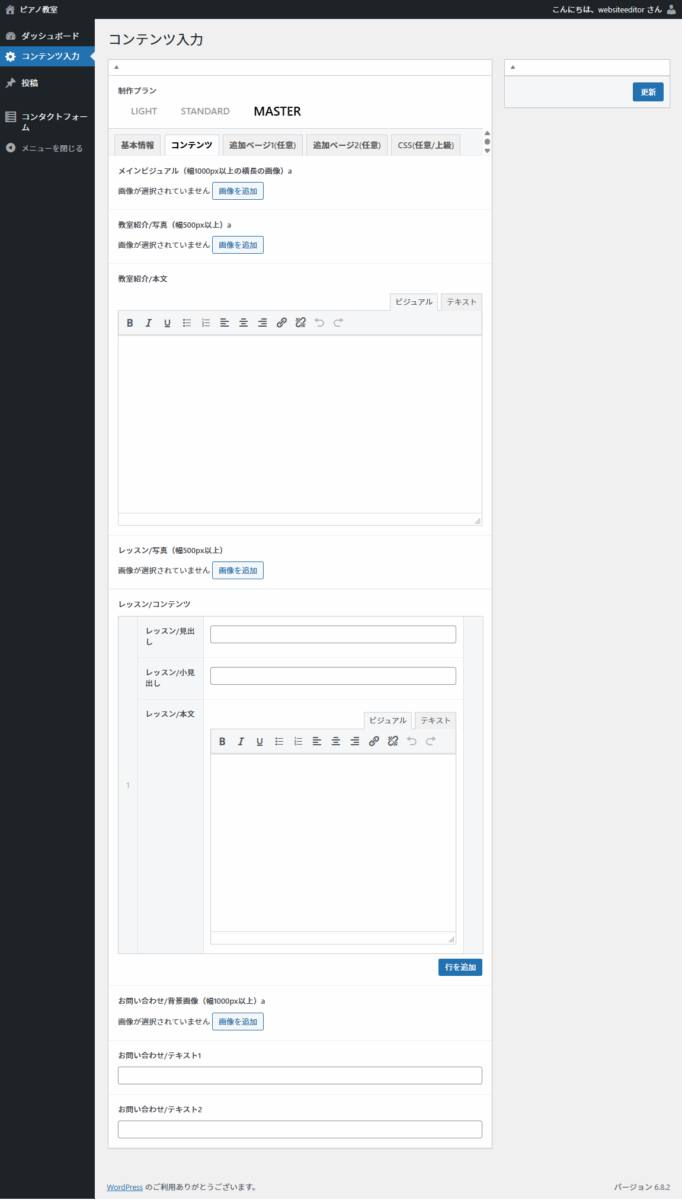The image size is (682, 1200).
Task: Open ダッシュボード from the sidebar
Action: click(x=50, y=36)
